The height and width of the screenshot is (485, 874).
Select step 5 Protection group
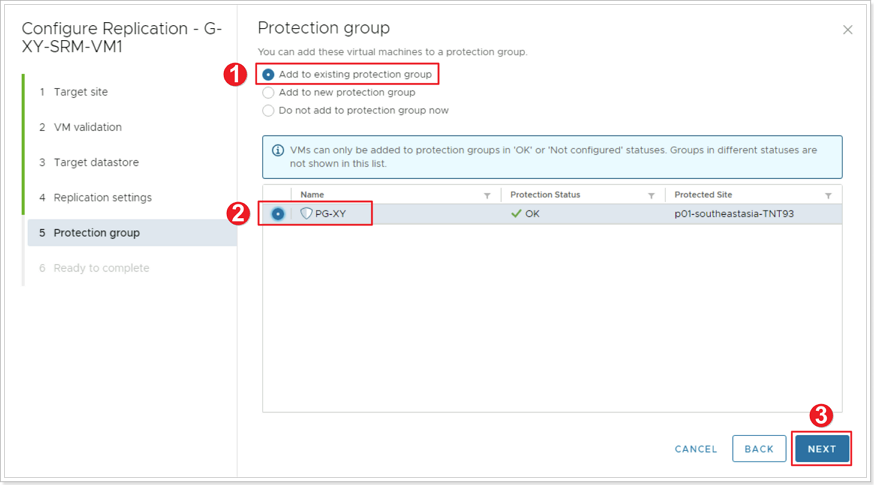[x=132, y=232]
